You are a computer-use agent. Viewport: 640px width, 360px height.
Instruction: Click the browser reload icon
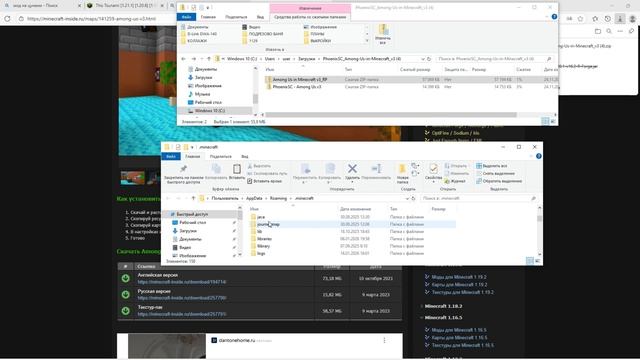coord(7,19)
